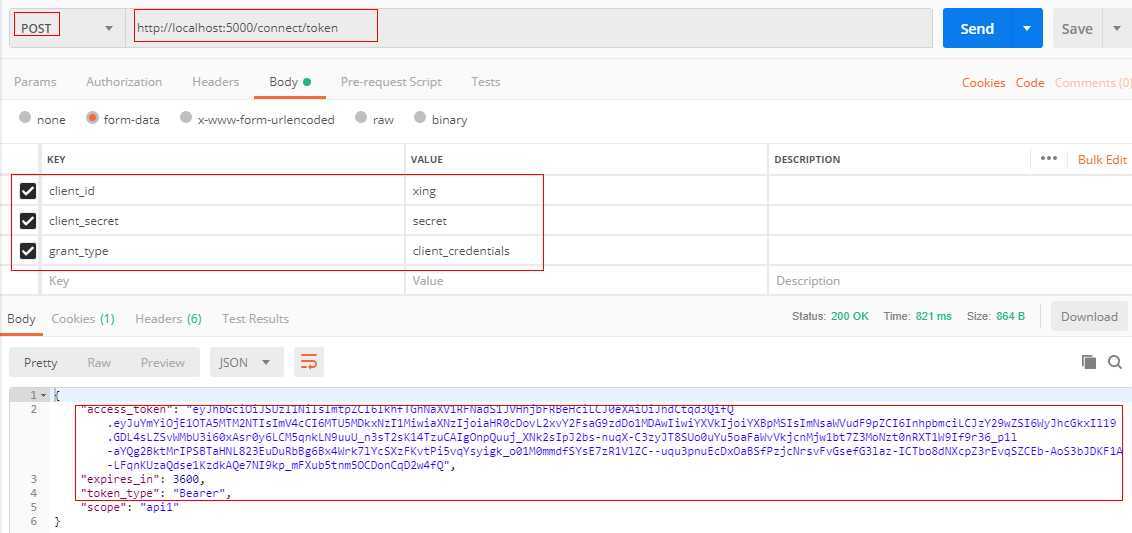This screenshot has height=533, width=1132.
Task: Select the "scope": "api1" line
Action: 130,507
